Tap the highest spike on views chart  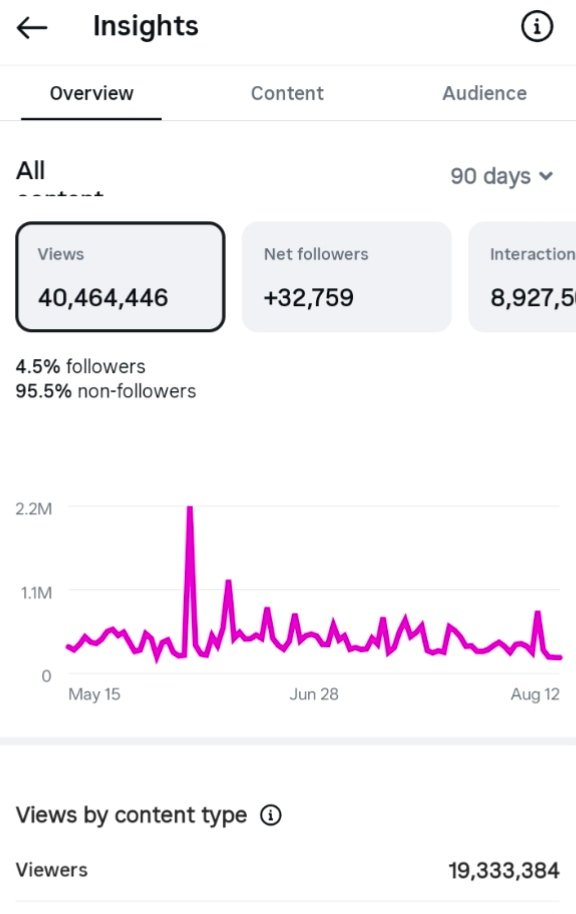pos(189,509)
